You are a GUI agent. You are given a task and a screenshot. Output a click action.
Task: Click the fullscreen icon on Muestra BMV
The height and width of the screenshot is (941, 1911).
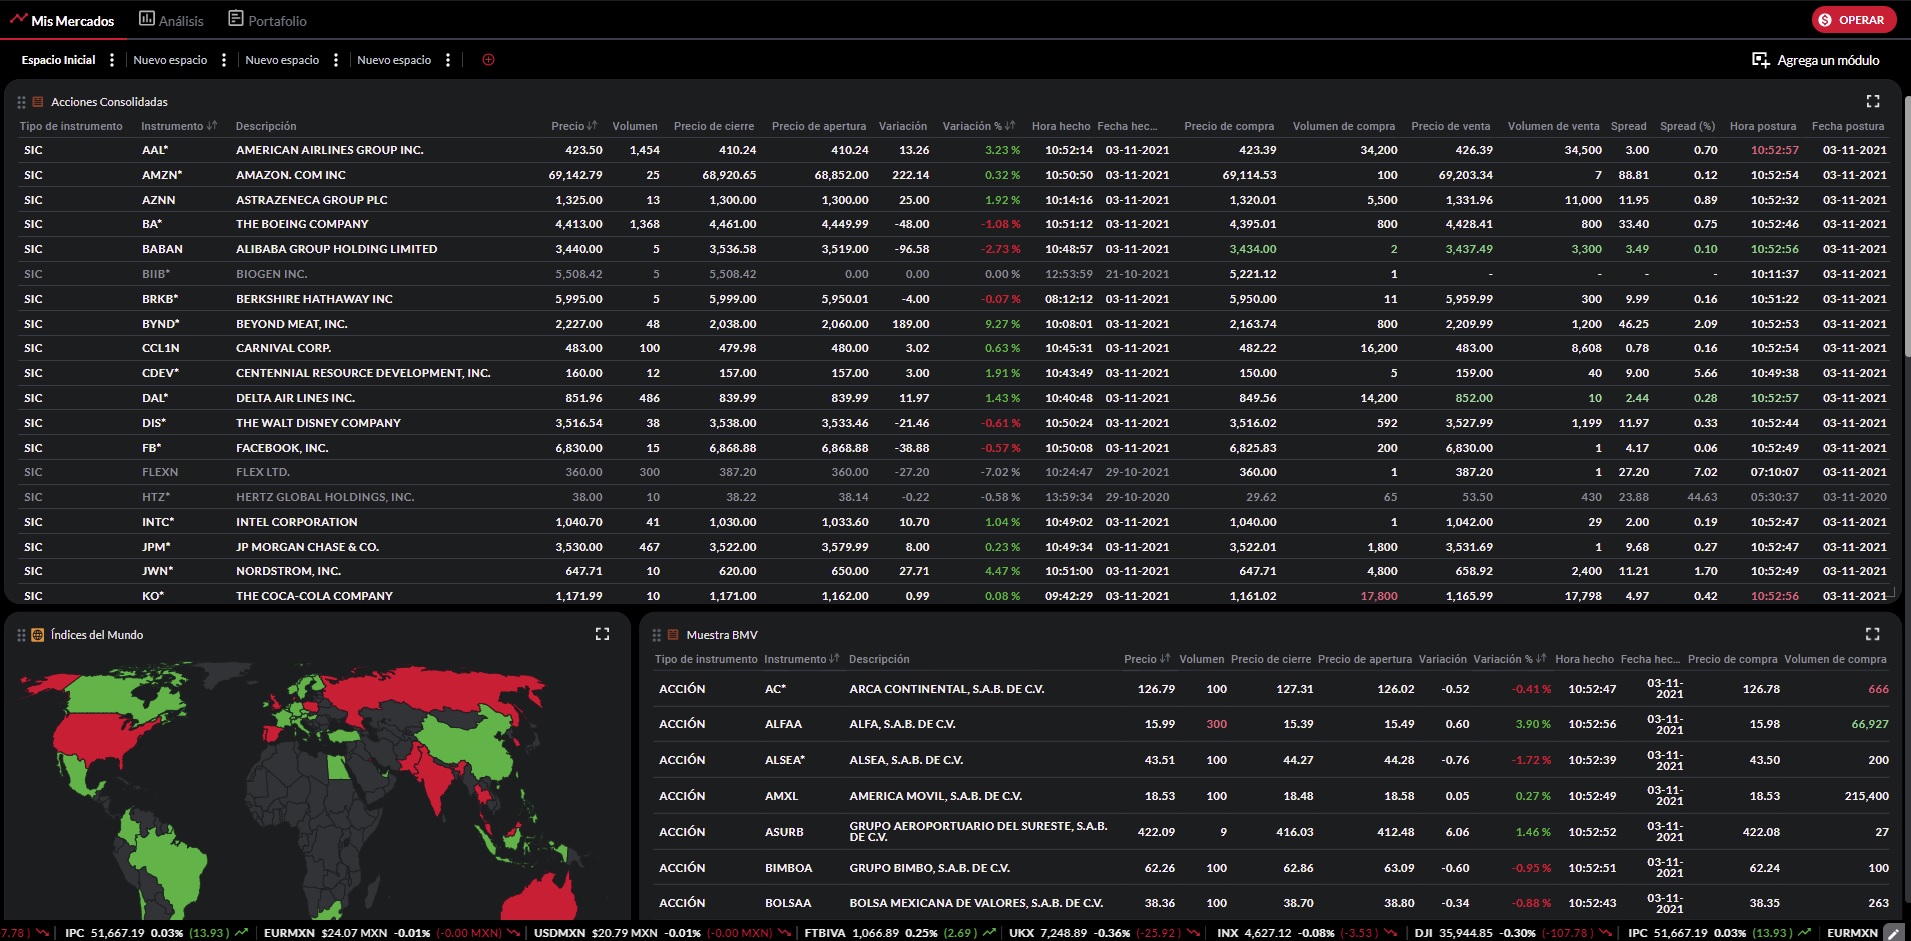pyautogui.click(x=1872, y=634)
